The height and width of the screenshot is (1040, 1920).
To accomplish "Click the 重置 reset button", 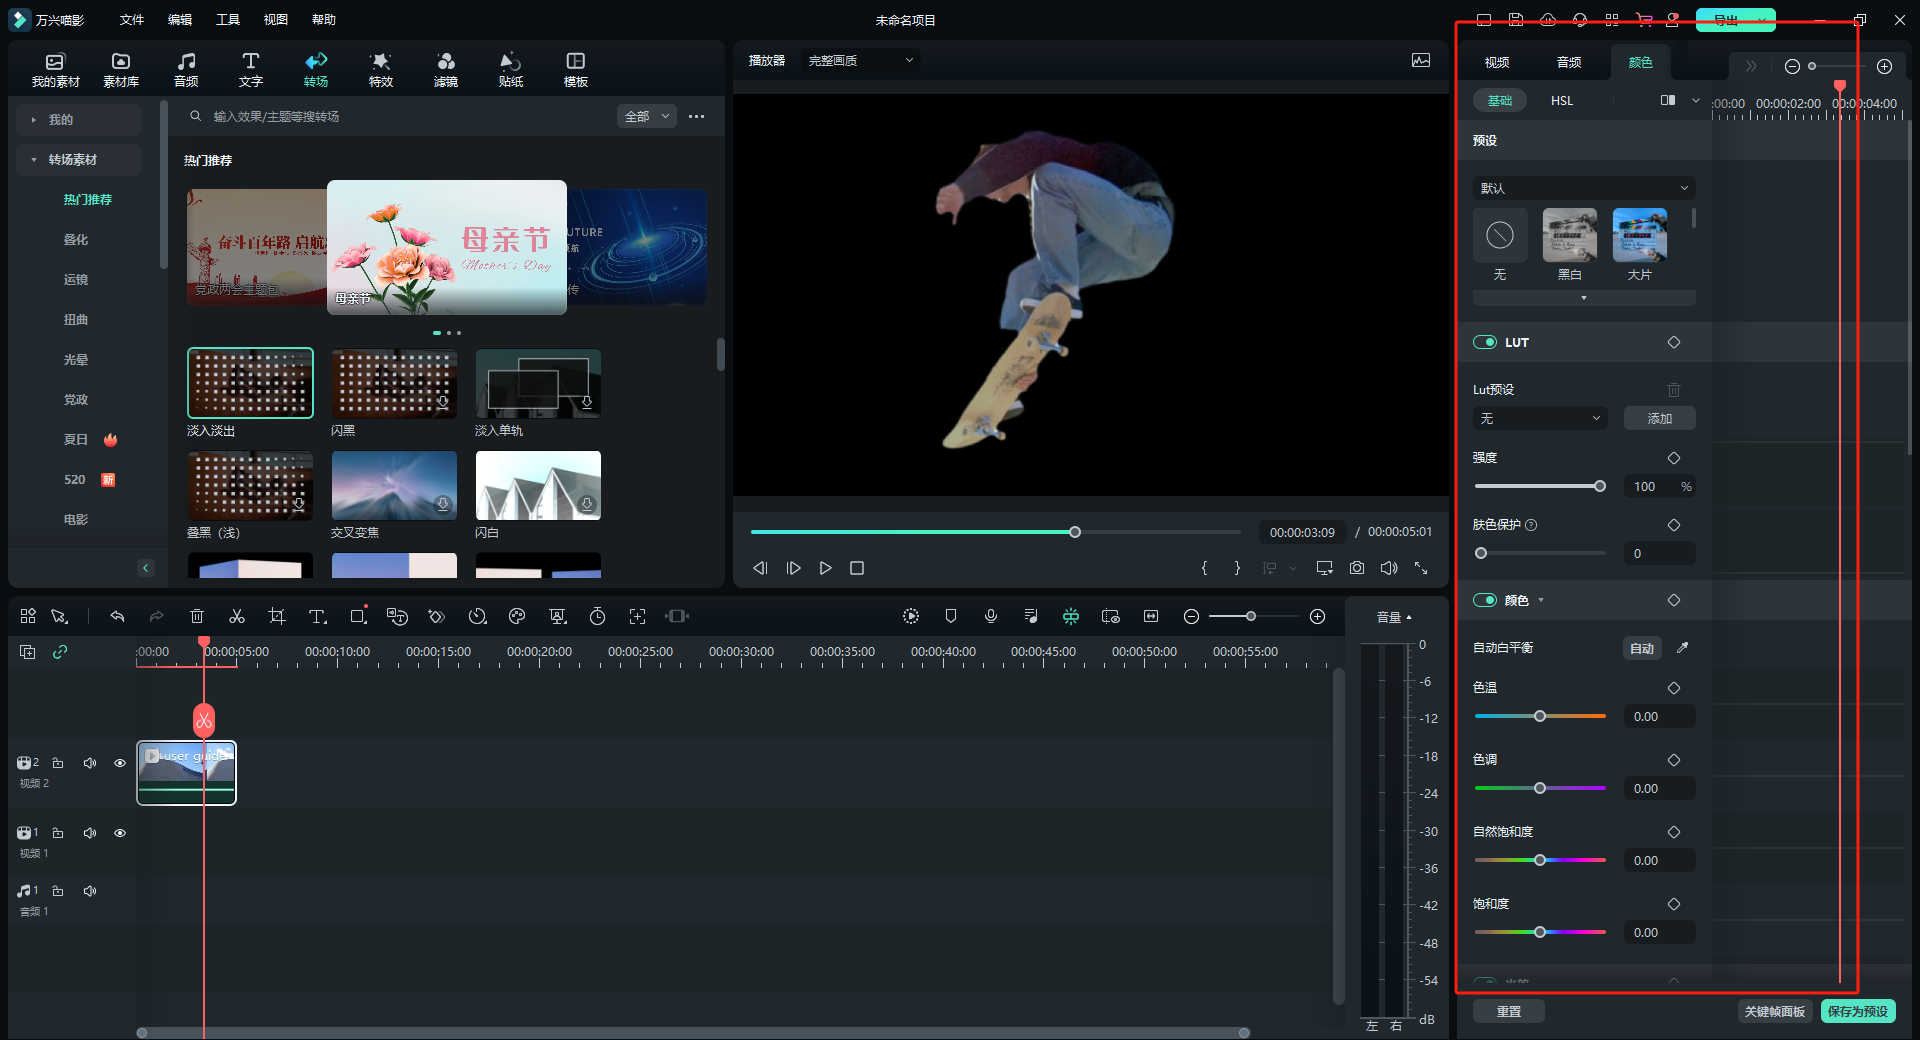I will [x=1508, y=1011].
